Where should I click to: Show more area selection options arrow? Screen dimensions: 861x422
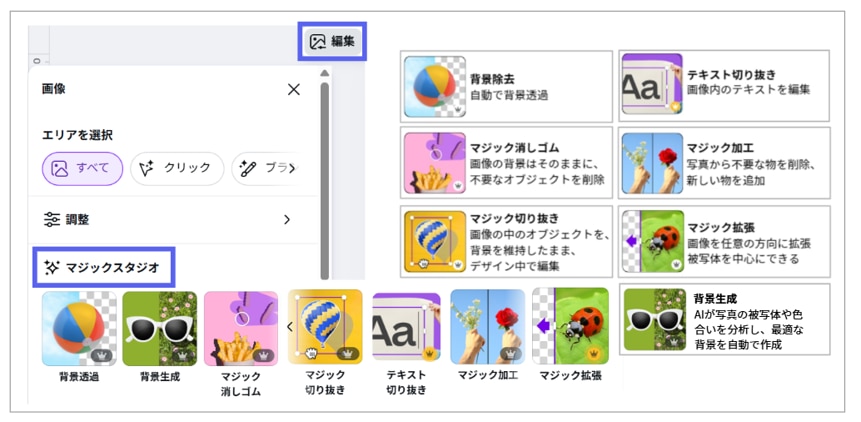point(292,168)
